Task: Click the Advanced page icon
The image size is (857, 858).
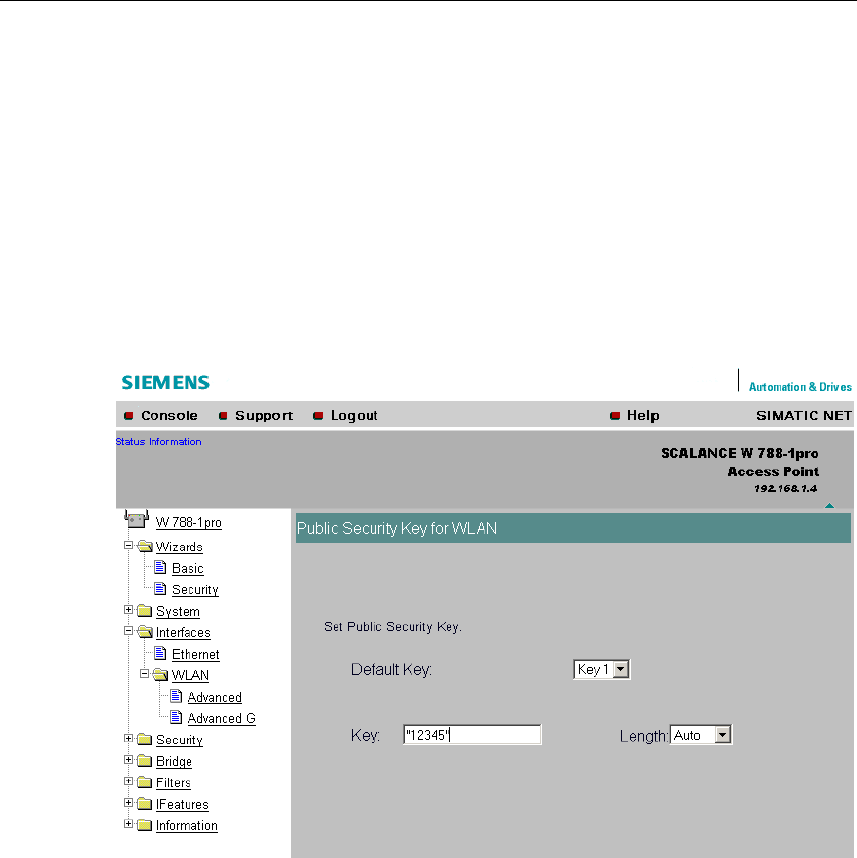Action: (176, 696)
